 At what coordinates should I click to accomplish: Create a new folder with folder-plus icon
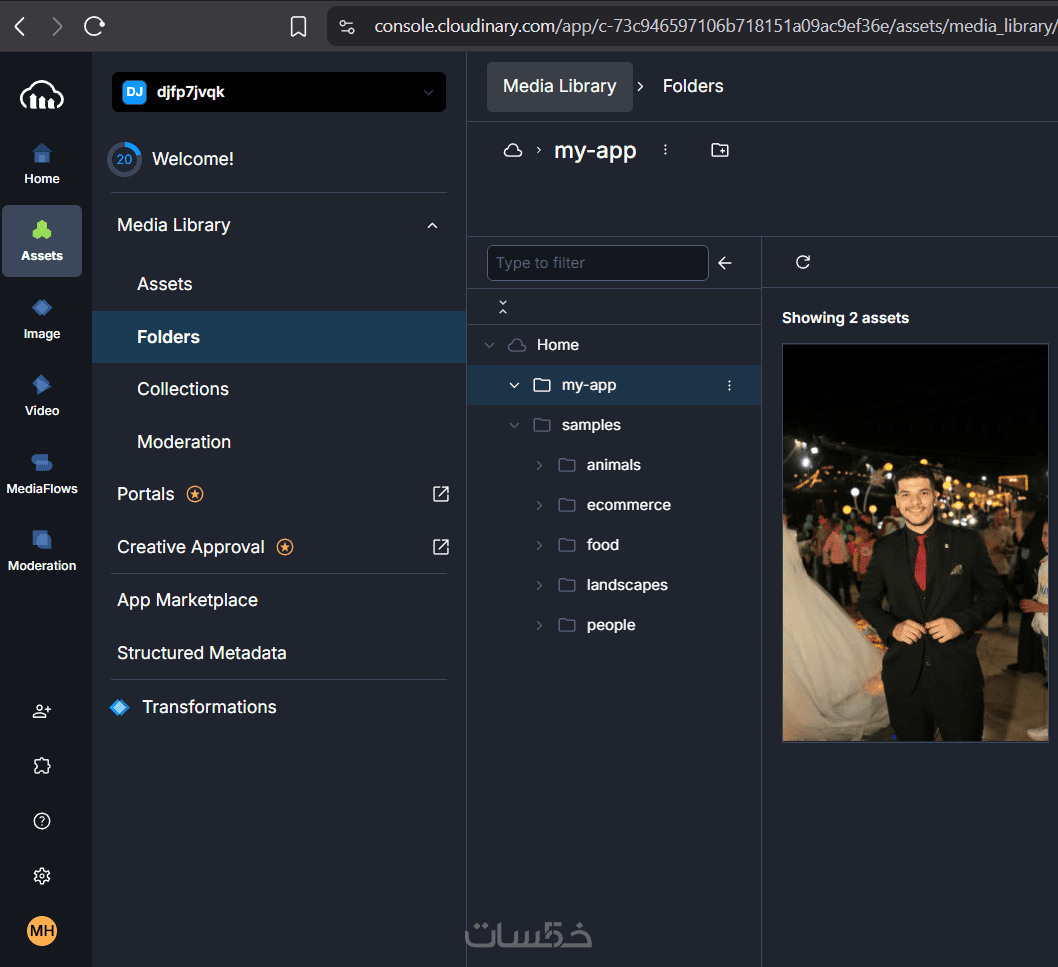pos(720,150)
